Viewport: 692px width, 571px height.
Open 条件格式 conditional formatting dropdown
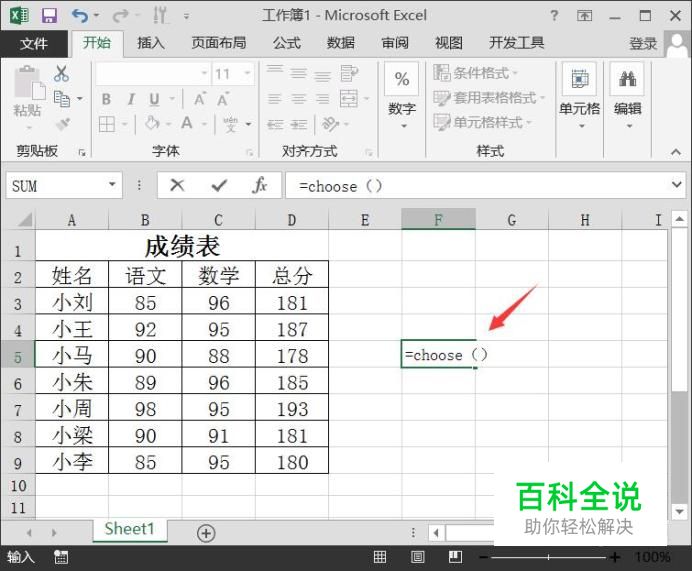tap(475, 73)
